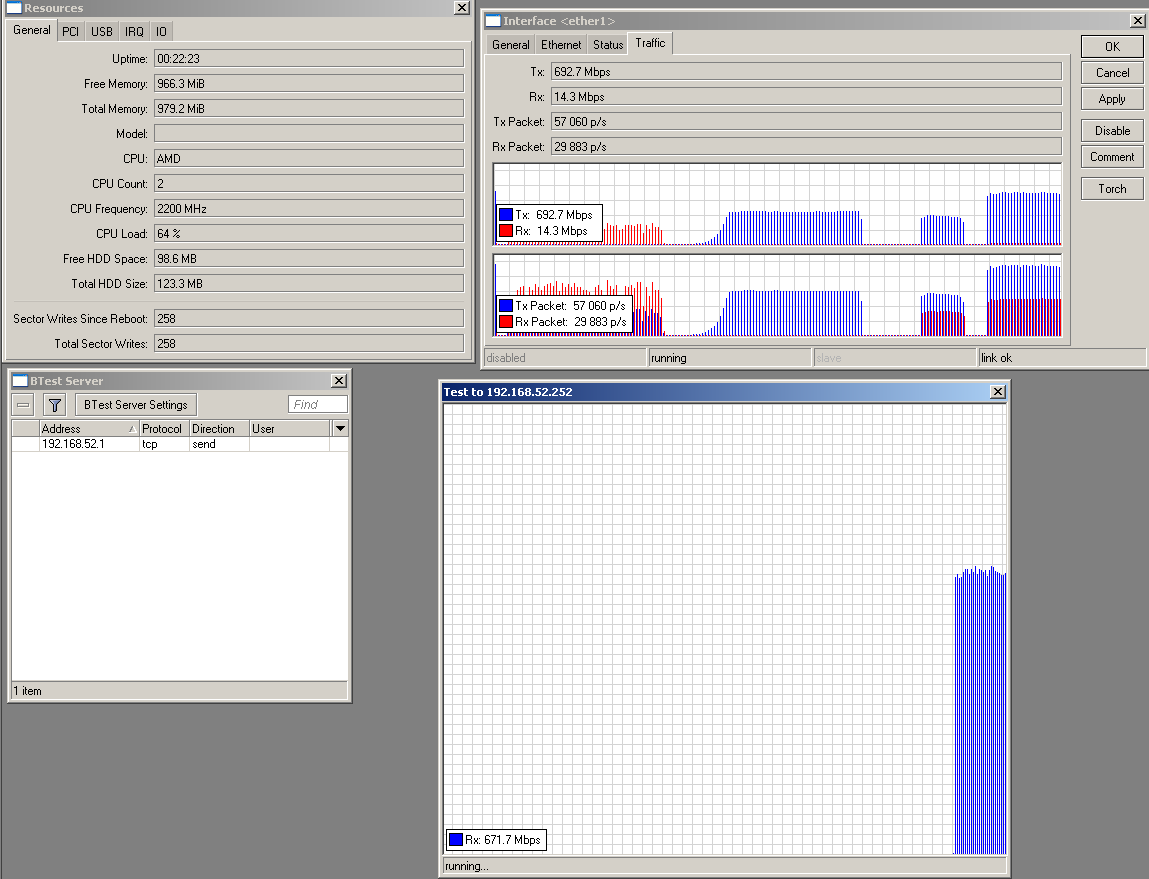
Task: Click the funnel filter icon in BTest Server
Action: pyautogui.click(x=55, y=405)
